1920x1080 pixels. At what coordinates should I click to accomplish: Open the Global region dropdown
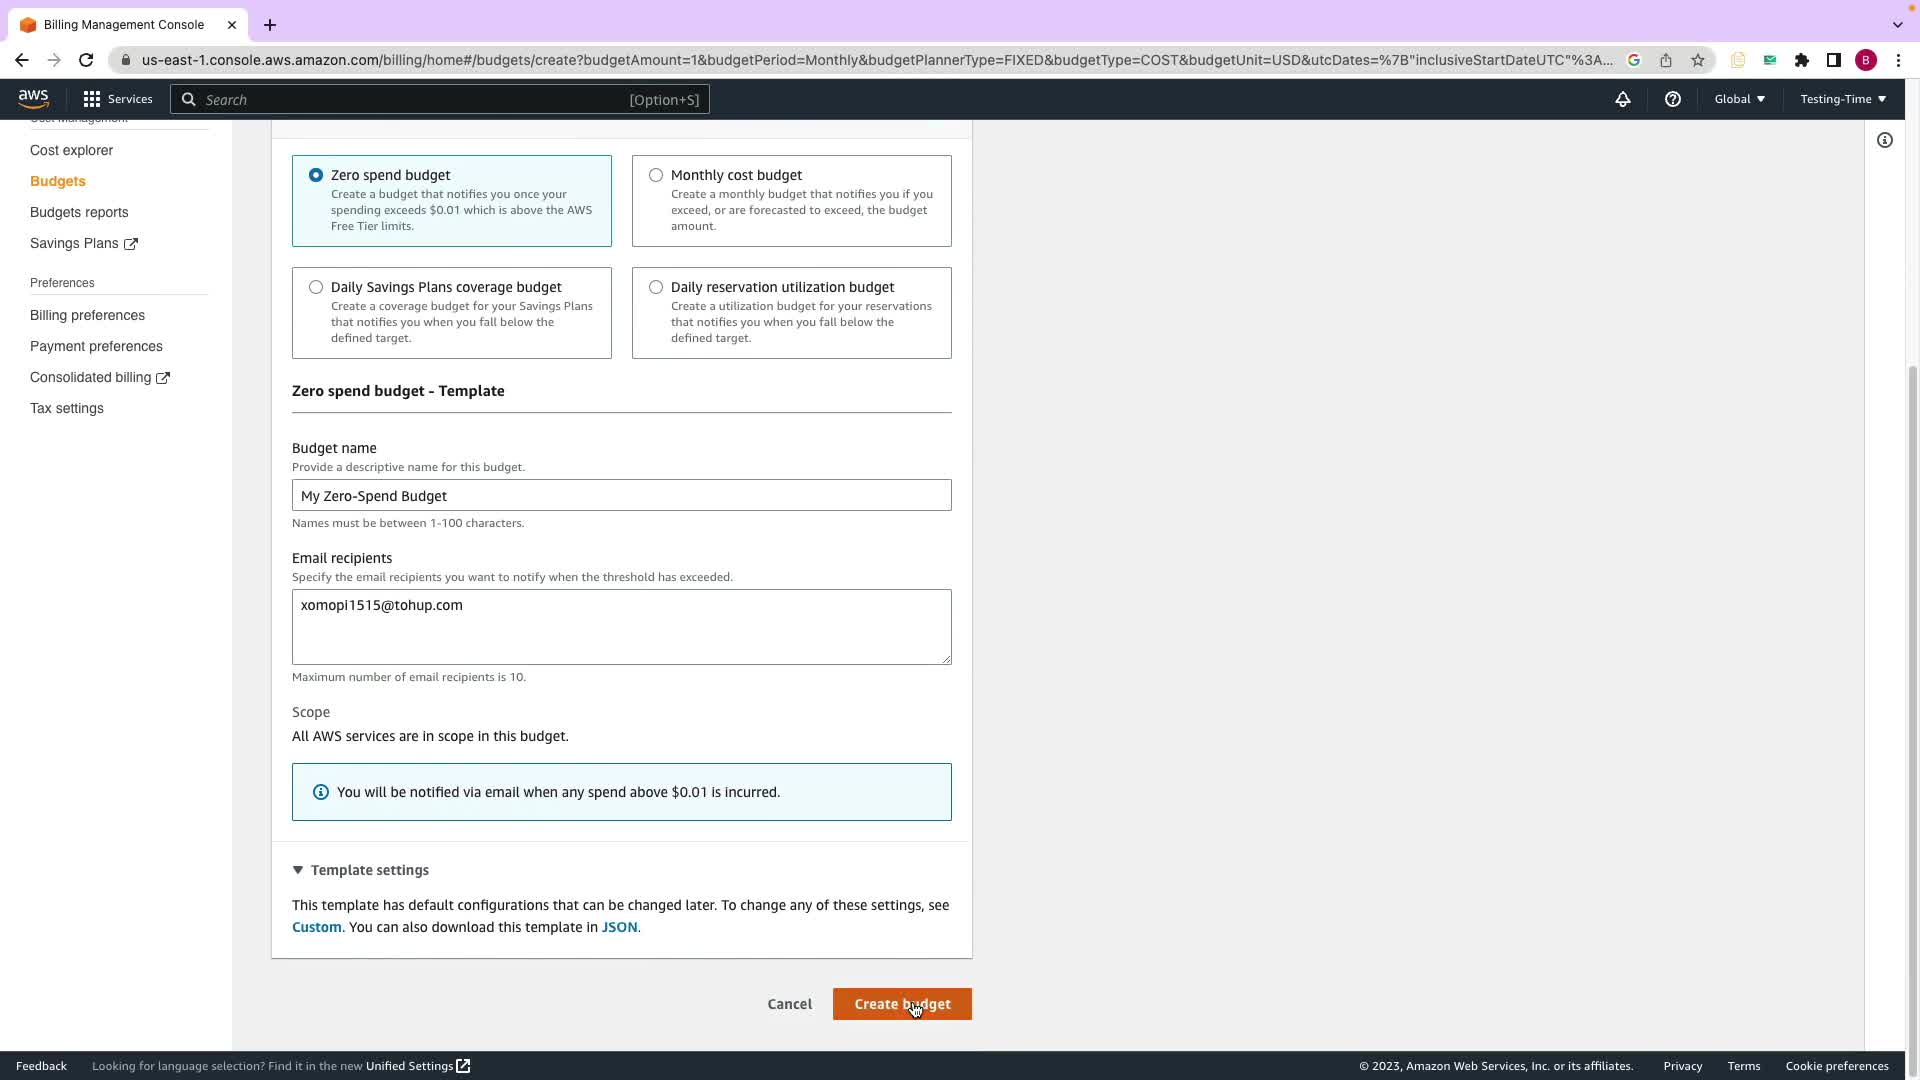coord(1739,99)
